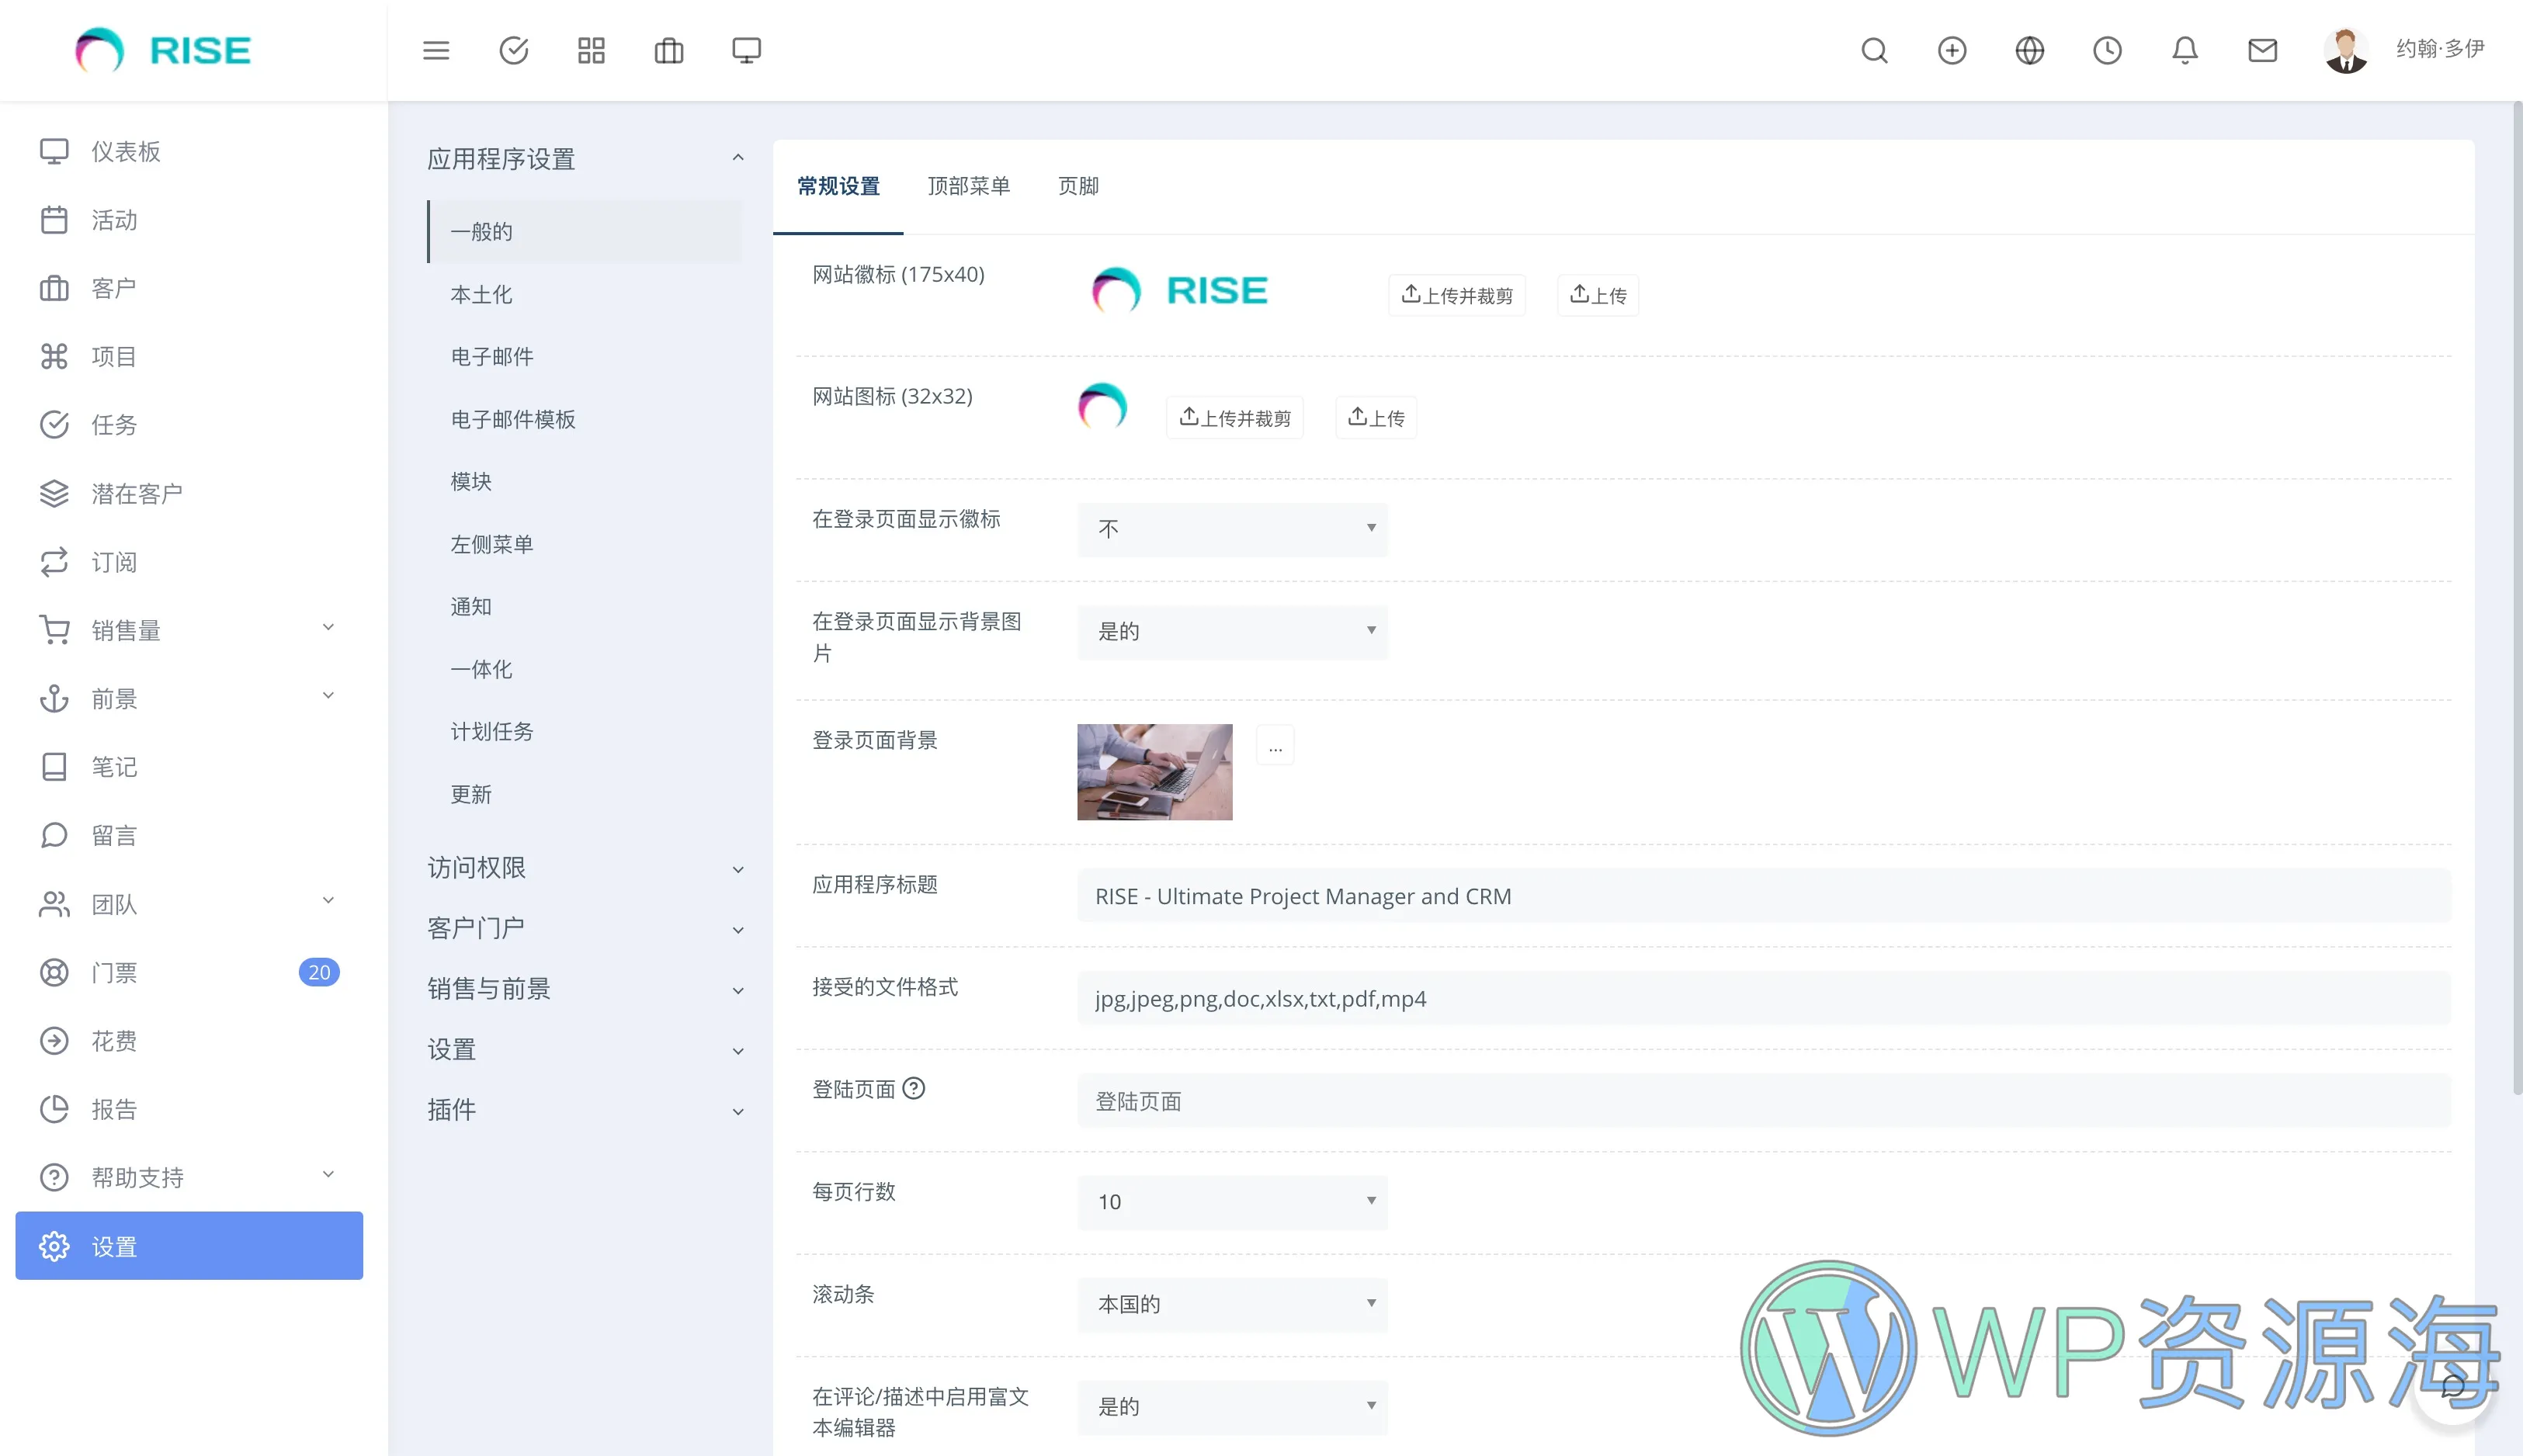This screenshot has height=1456, width=2523.
Task: Open 任务 in the left sidebar
Action: (x=189, y=425)
